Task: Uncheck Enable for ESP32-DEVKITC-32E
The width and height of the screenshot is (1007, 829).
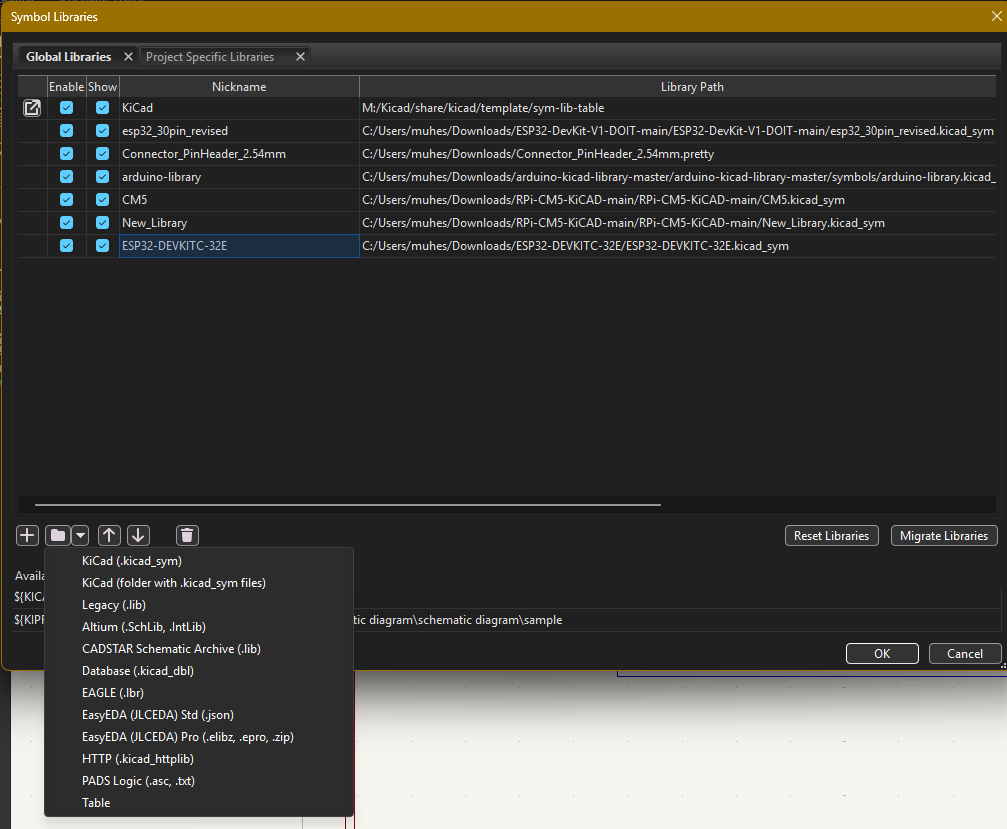Action: (x=66, y=246)
